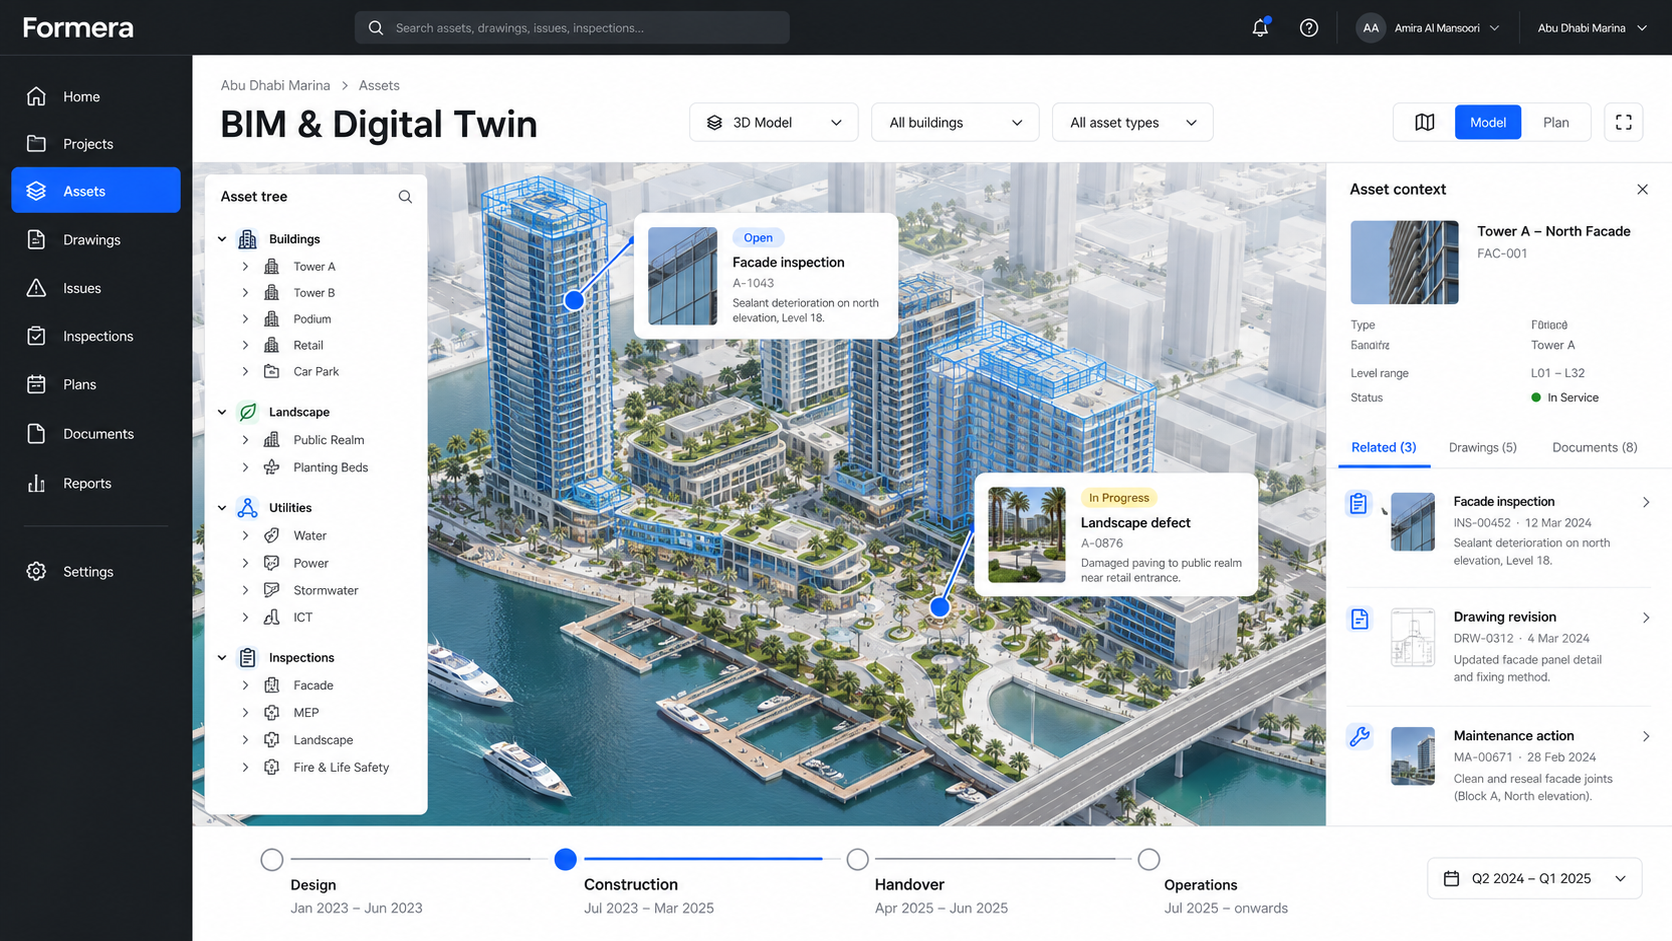Collapse the Buildings tree group
1672x941 pixels.
pyautogui.click(x=222, y=239)
